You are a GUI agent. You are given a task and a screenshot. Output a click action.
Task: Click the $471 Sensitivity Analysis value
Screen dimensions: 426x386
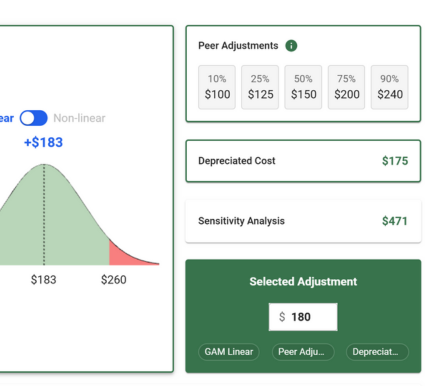coord(395,221)
